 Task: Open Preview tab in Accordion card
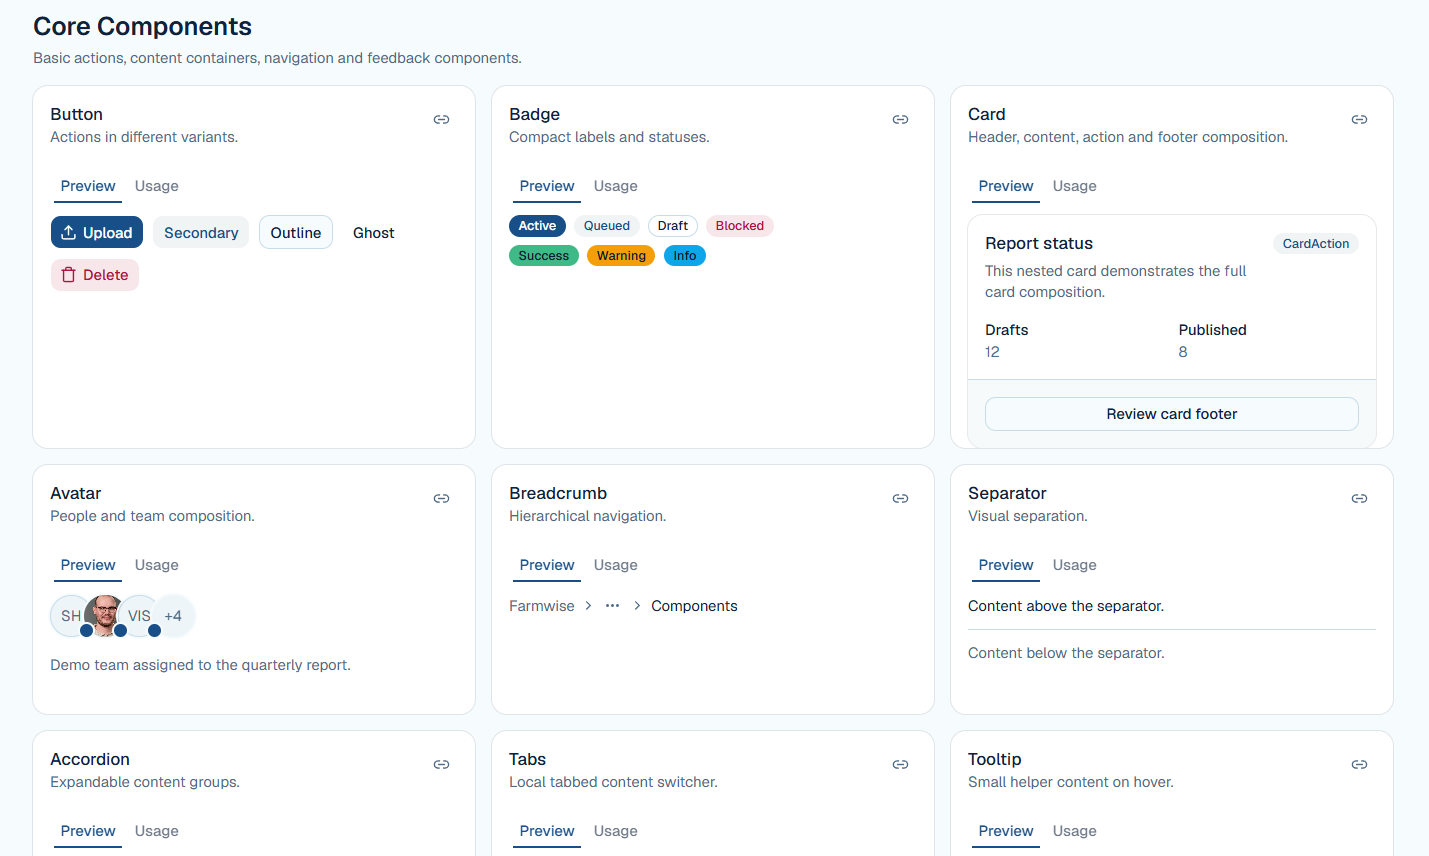tap(88, 831)
